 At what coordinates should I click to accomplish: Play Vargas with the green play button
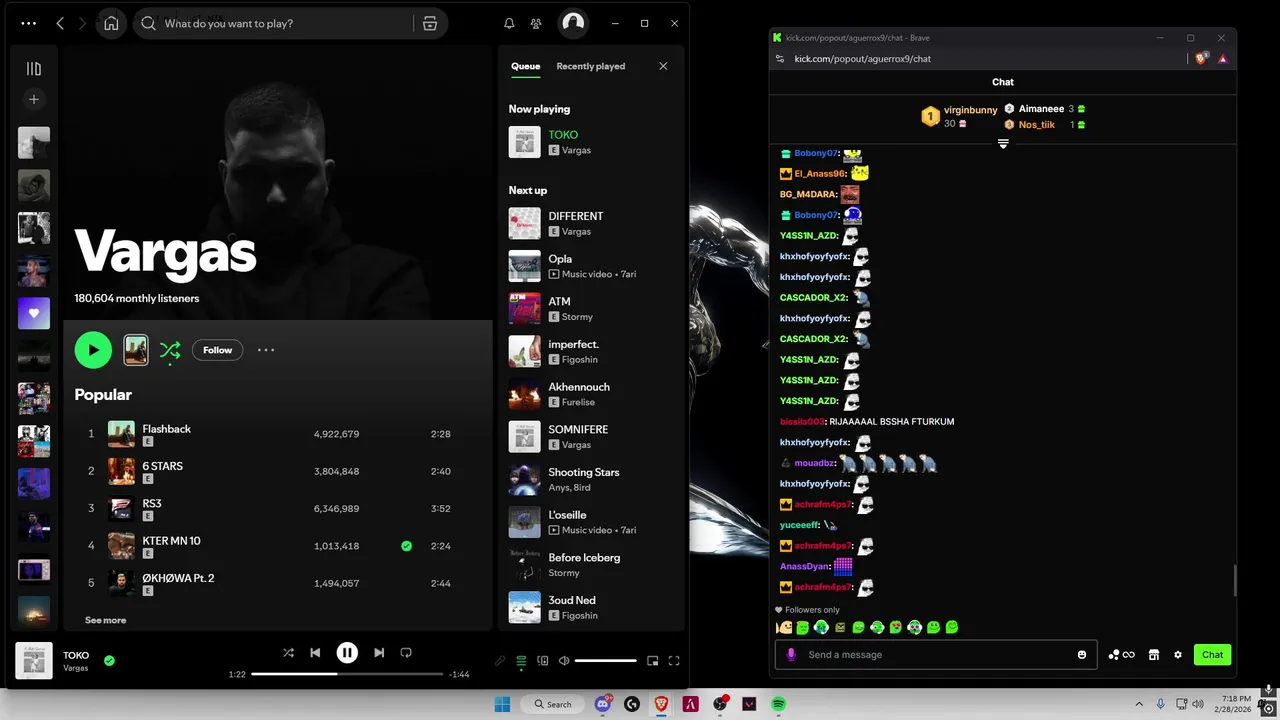click(x=93, y=350)
